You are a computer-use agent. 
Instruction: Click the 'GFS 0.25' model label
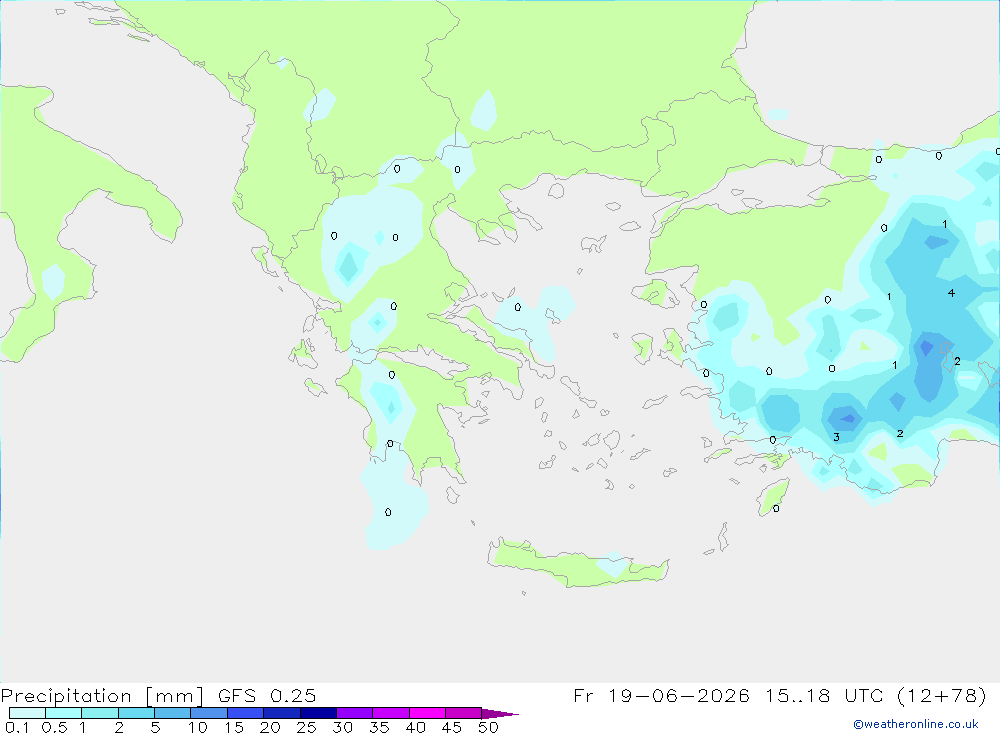click(267, 695)
